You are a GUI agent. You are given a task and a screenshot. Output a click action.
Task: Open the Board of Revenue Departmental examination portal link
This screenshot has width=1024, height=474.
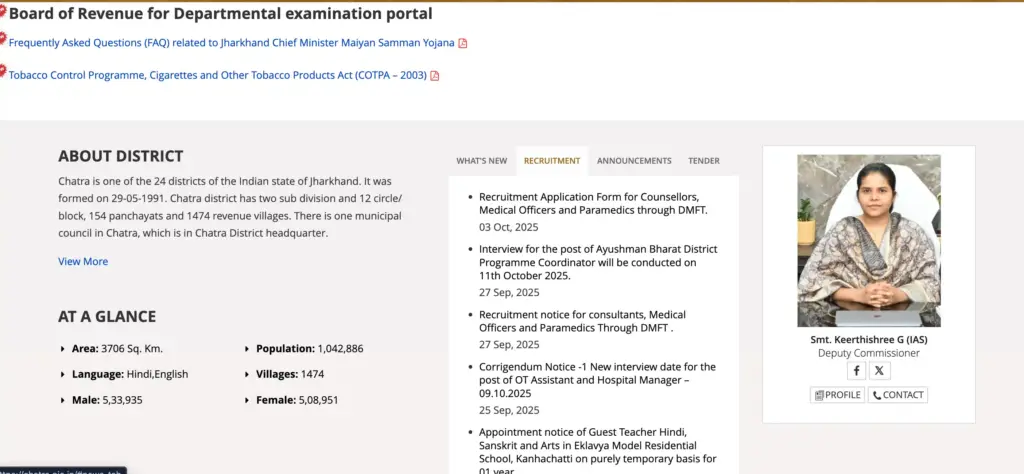pos(221,14)
